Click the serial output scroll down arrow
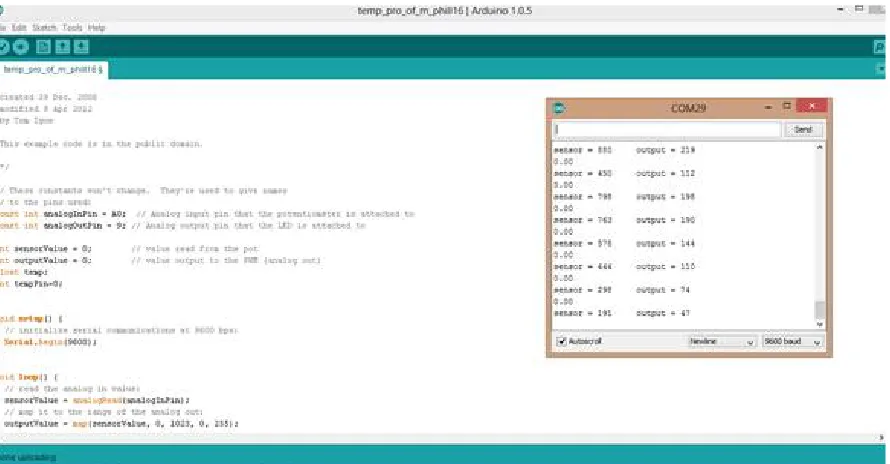890x464 pixels. click(x=819, y=324)
